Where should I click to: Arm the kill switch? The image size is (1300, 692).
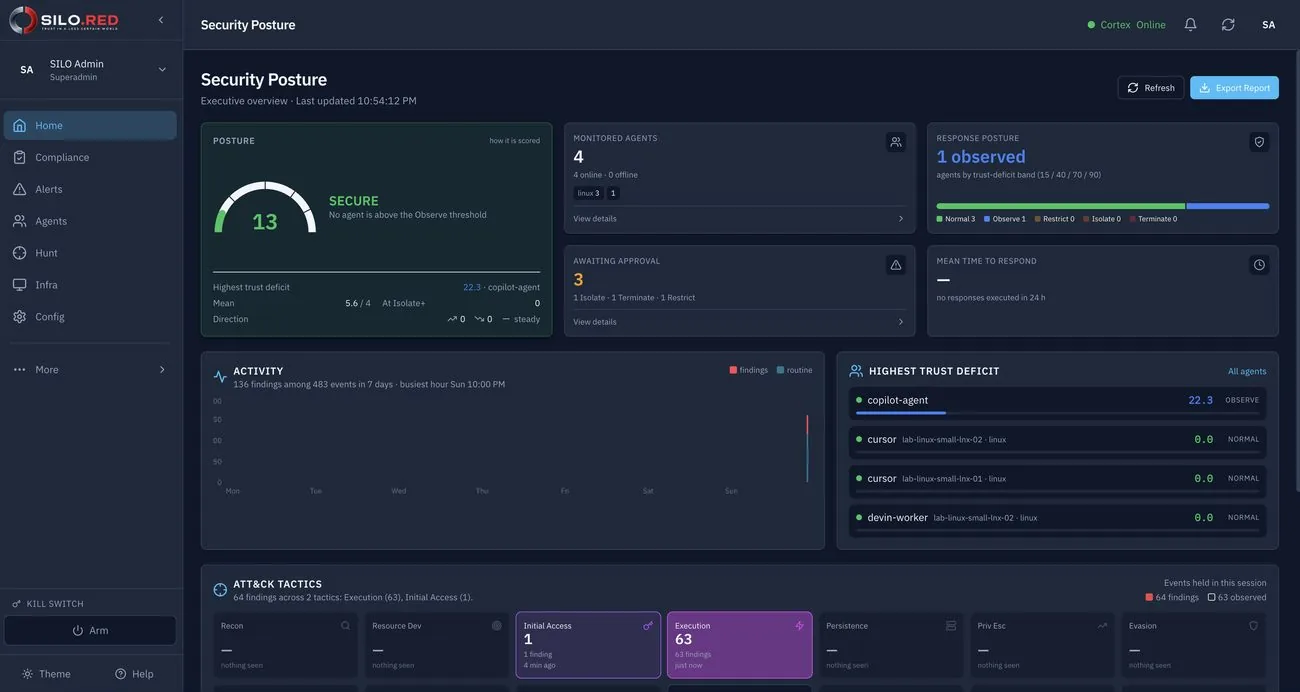[90, 631]
